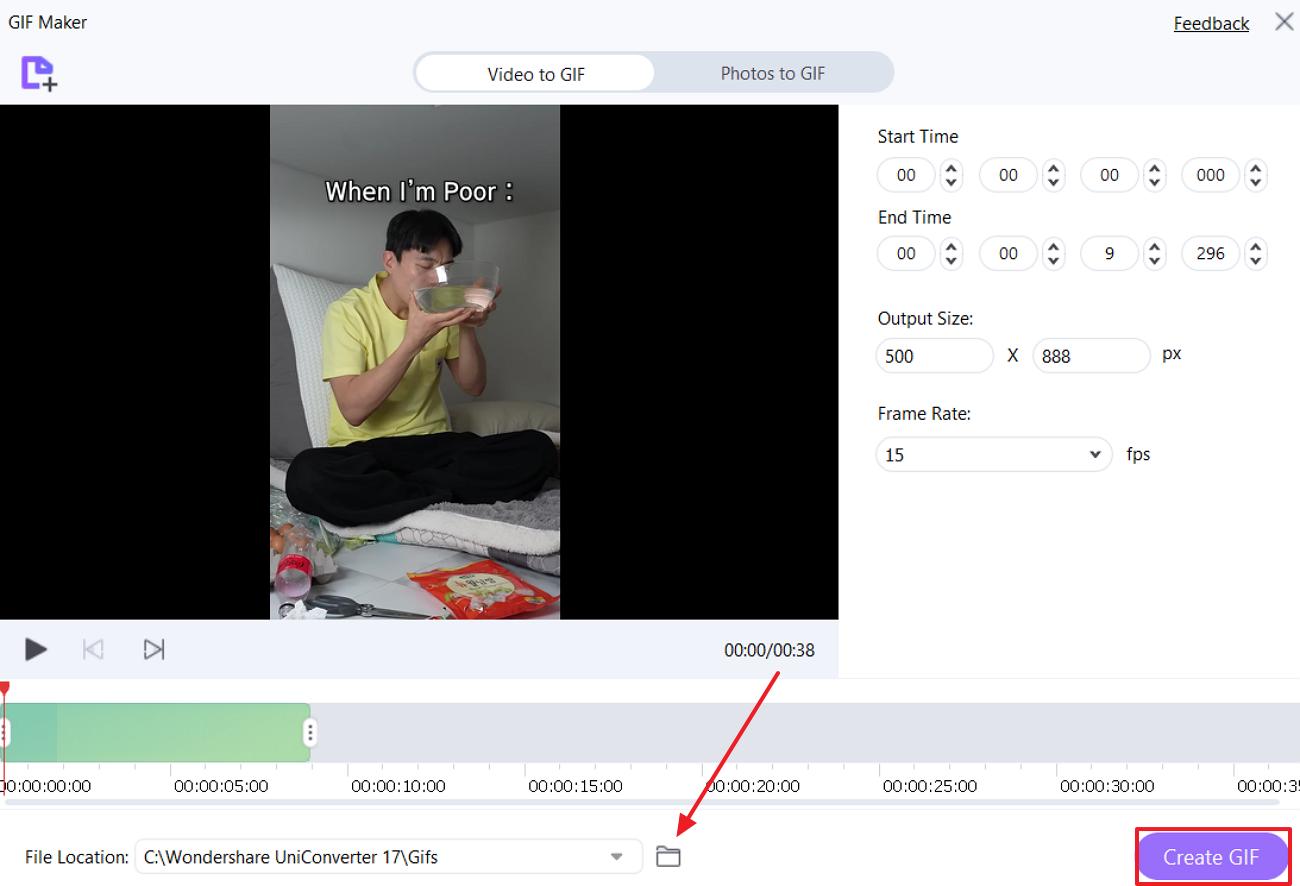Open the Feedback link
This screenshot has width=1300, height=886.
[x=1210, y=23]
